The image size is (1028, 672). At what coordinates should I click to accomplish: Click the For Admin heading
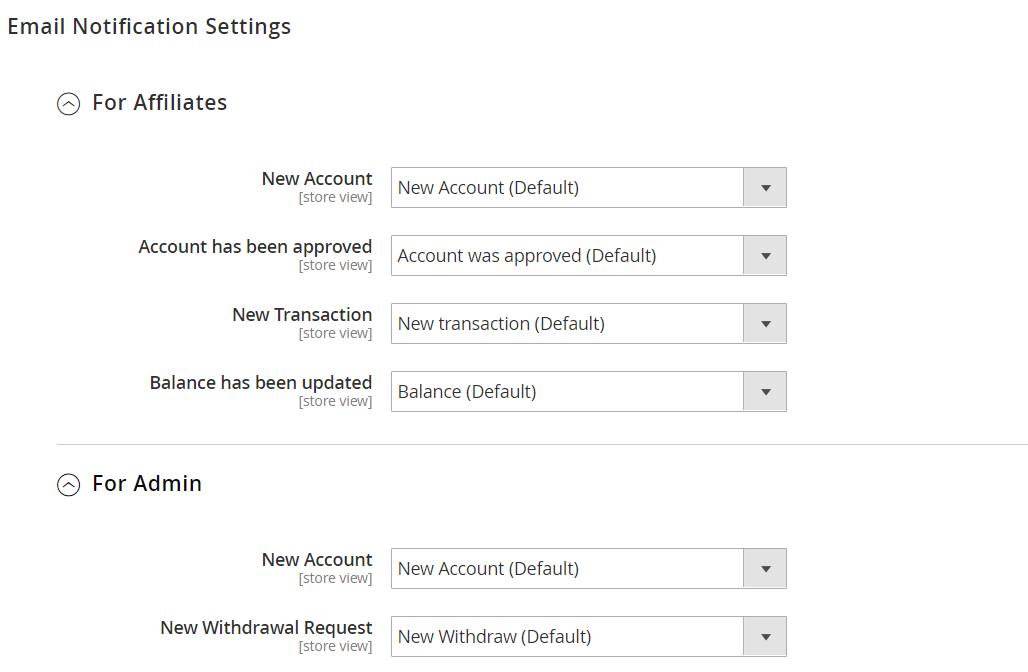click(147, 483)
